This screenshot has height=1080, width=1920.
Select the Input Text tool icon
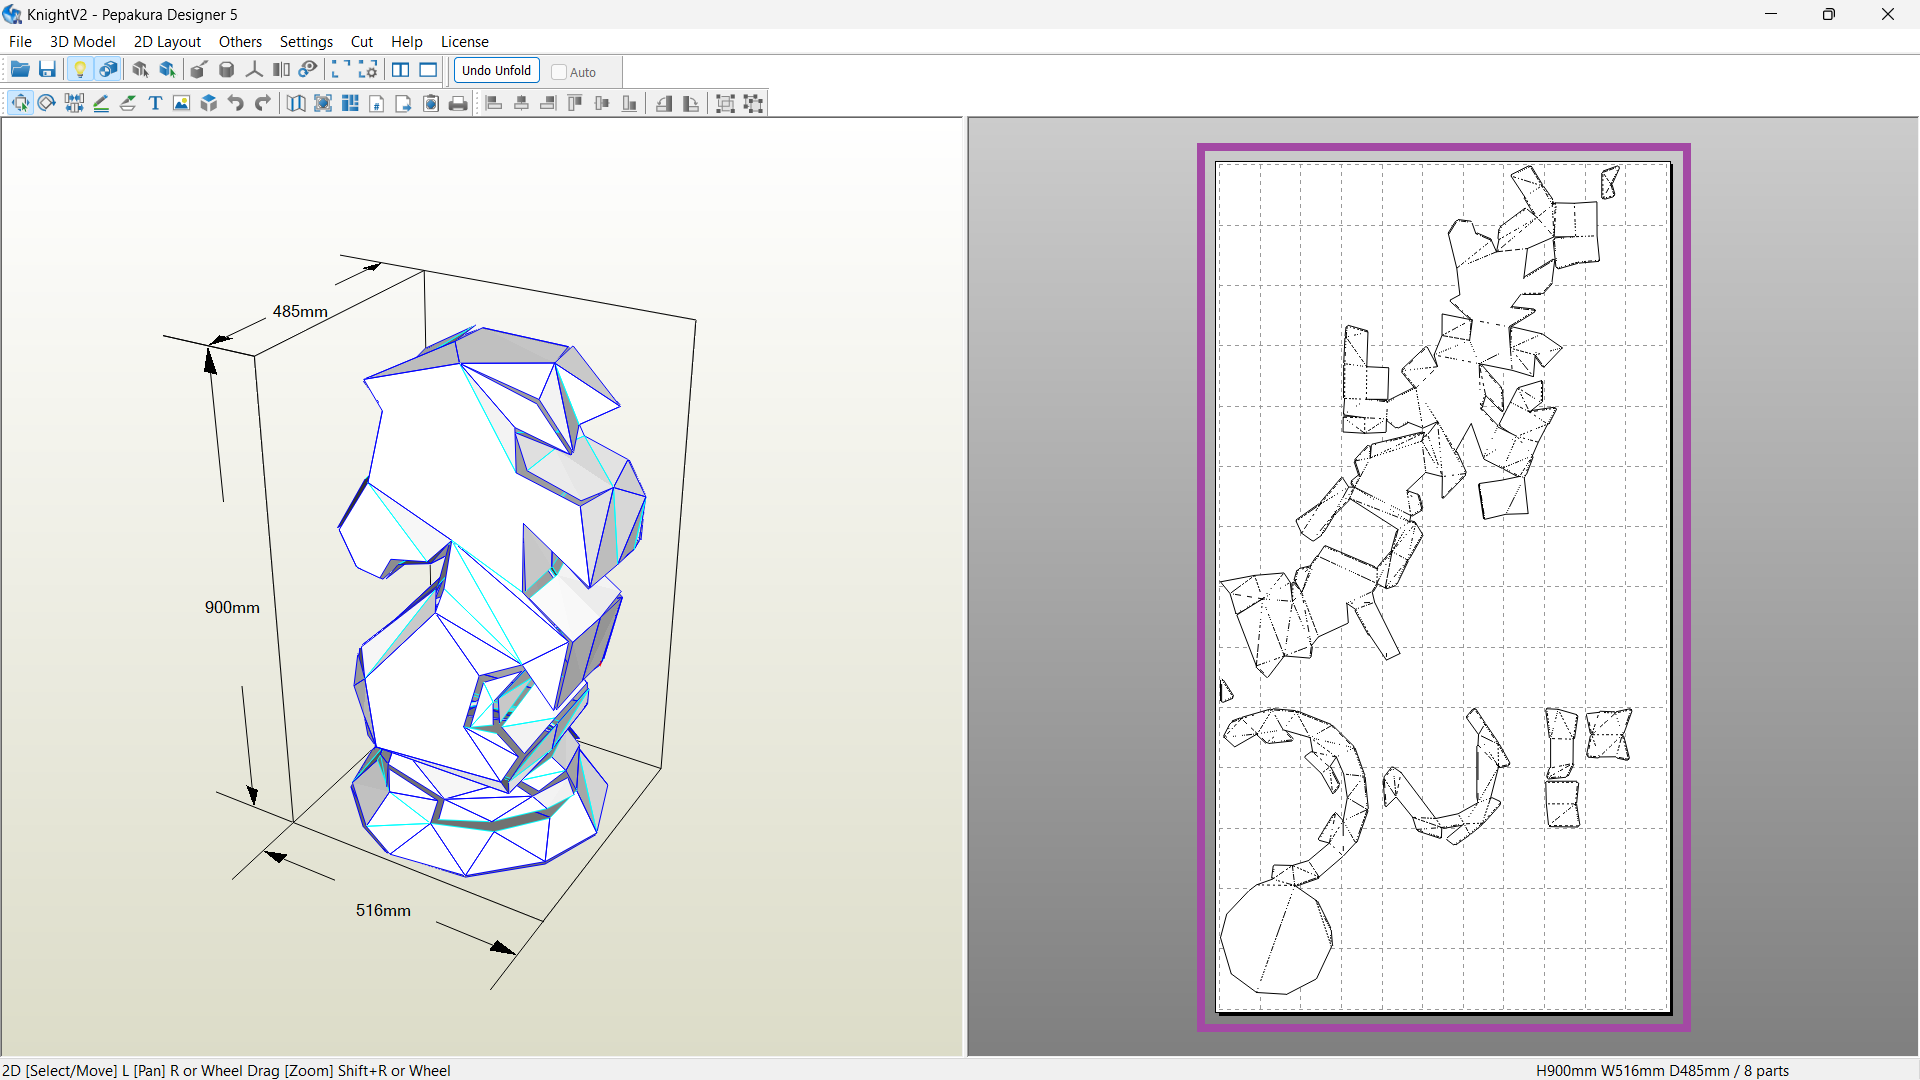tap(155, 103)
